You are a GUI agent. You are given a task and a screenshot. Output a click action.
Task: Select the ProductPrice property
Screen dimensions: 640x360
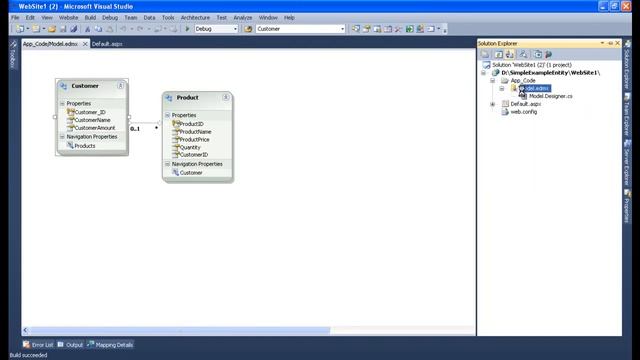(195, 140)
